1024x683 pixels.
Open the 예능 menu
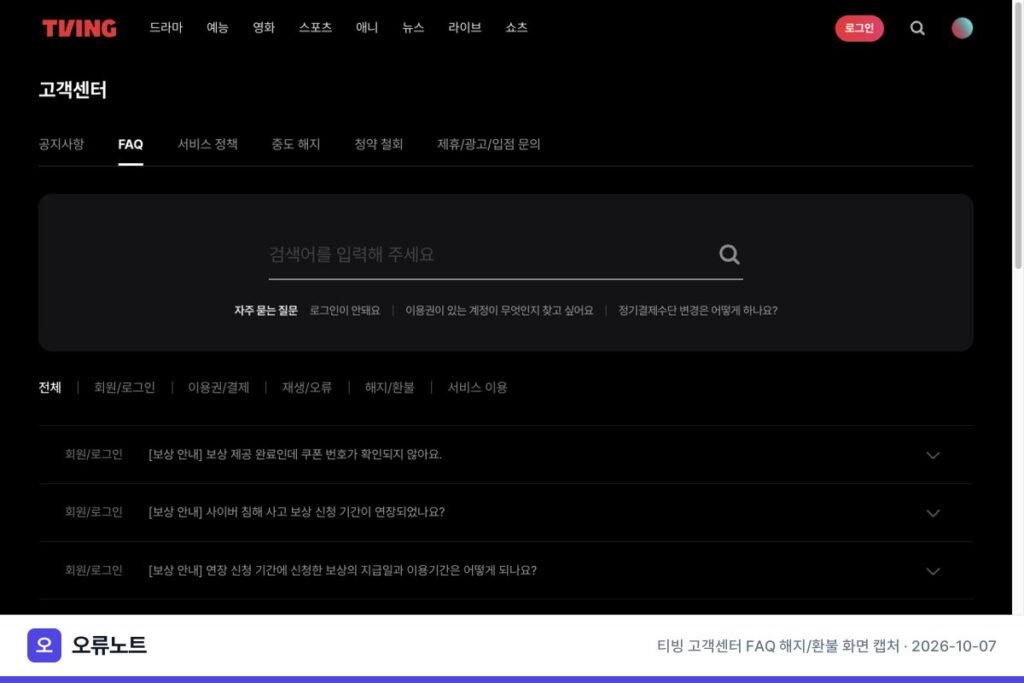(217, 27)
